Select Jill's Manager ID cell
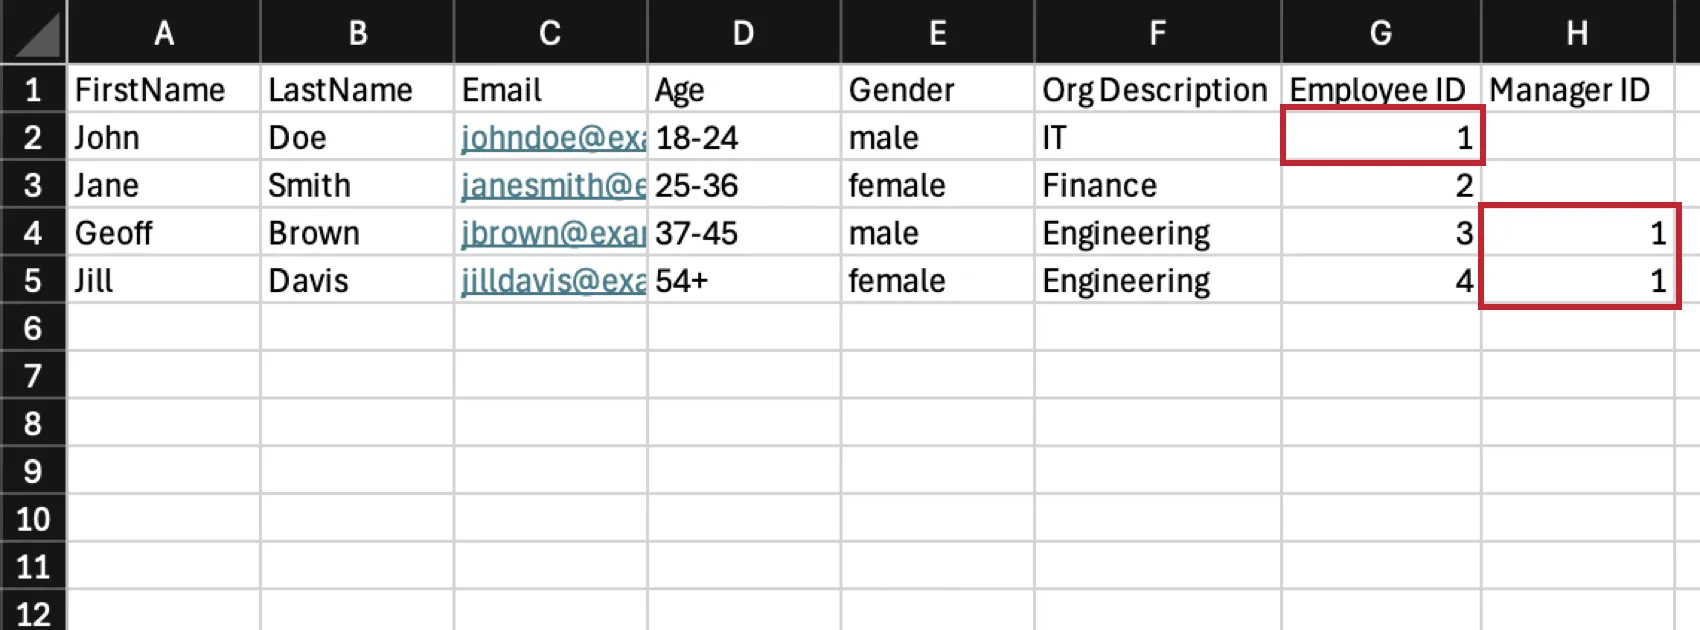Image resolution: width=1700 pixels, height=630 pixels. (x=1578, y=281)
